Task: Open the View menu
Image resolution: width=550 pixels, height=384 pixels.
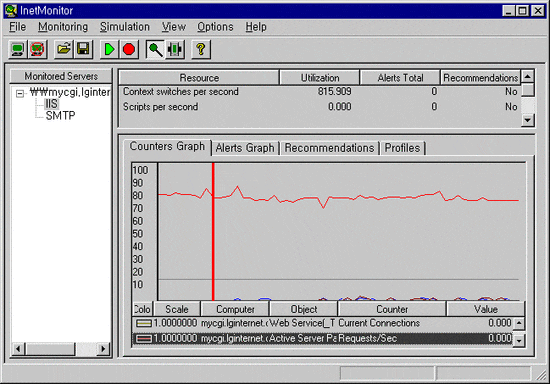Action: point(174,27)
